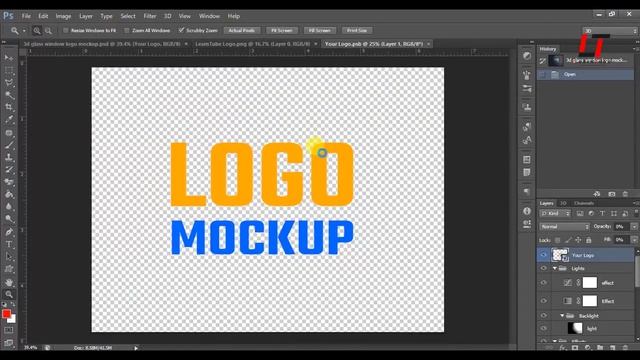Viewport: 640px width, 360px height.
Task: Hide the Backlight group
Action: 543,316
